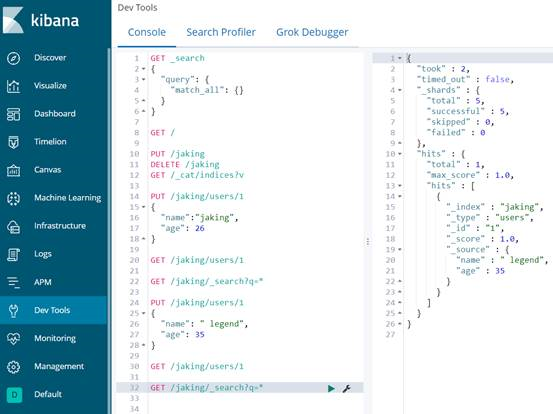
Task: Run request with green play button
Action: (331, 388)
